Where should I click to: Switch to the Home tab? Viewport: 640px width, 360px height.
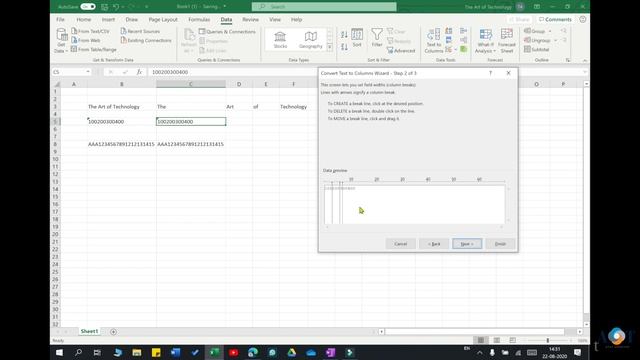[x=84, y=19]
